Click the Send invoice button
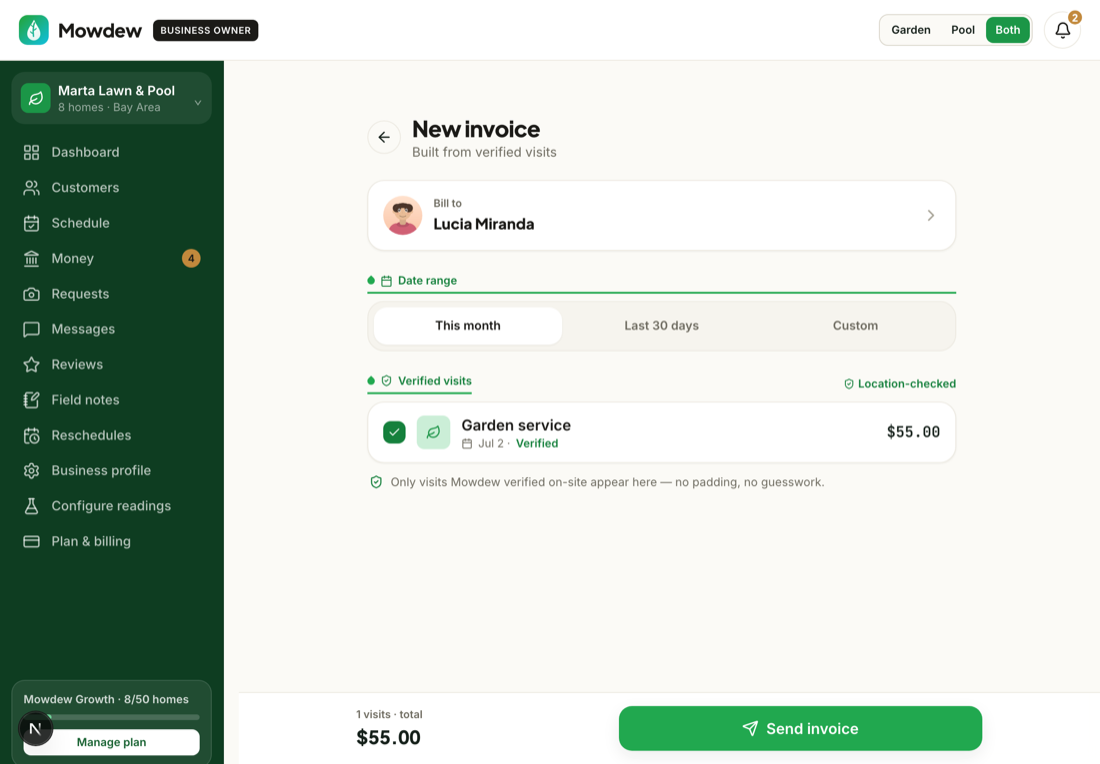This screenshot has height=764, width=1100. pos(800,728)
